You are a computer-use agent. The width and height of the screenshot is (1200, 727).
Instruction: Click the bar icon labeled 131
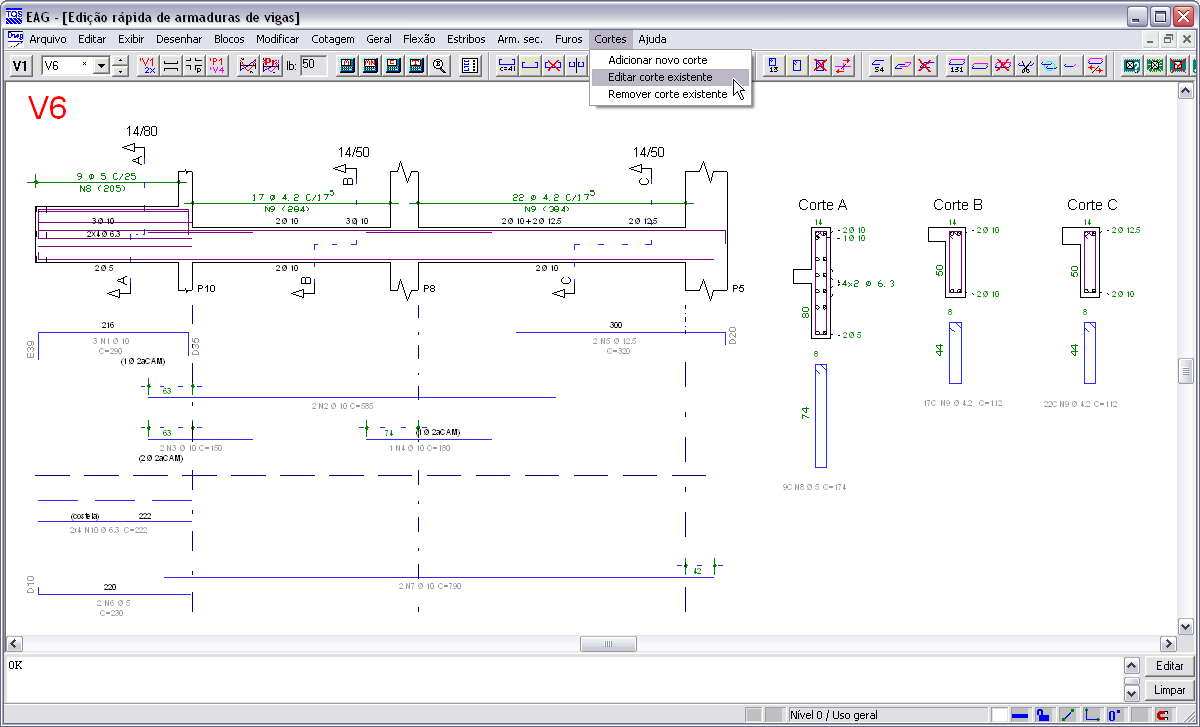click(x=956, y=66)
